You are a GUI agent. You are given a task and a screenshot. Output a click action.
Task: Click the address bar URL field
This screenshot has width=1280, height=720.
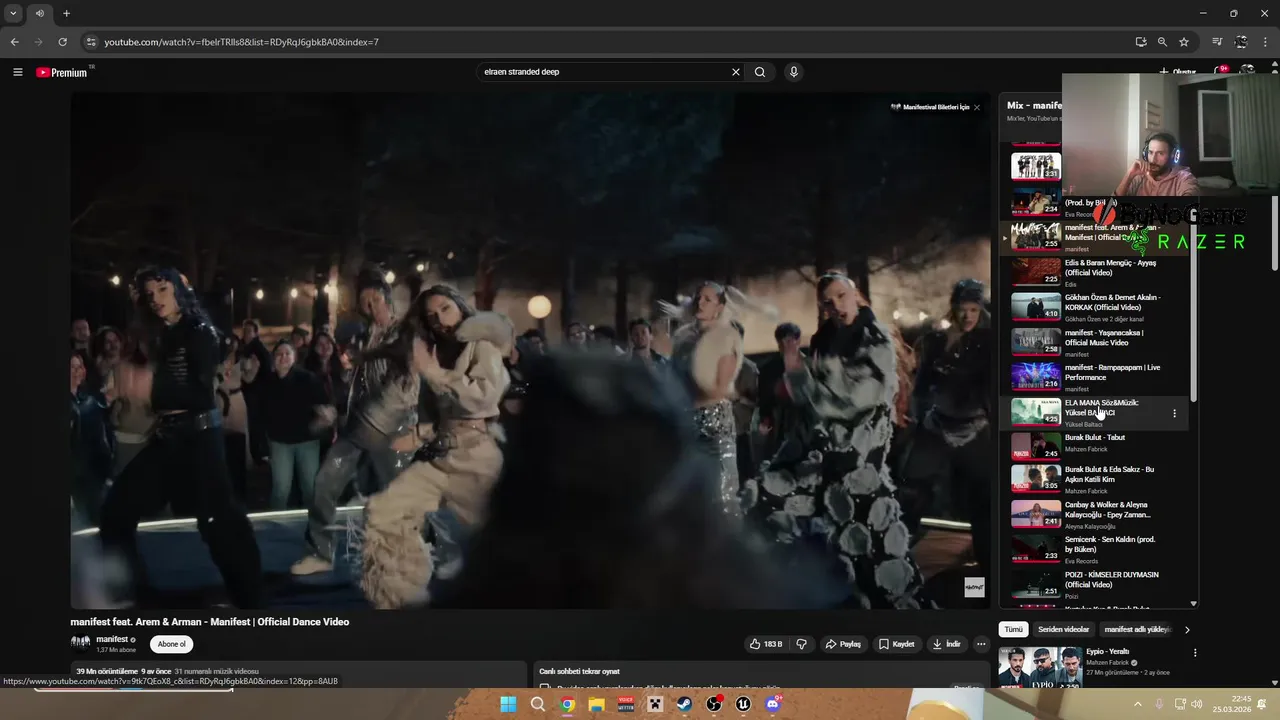tap(600, 42)
